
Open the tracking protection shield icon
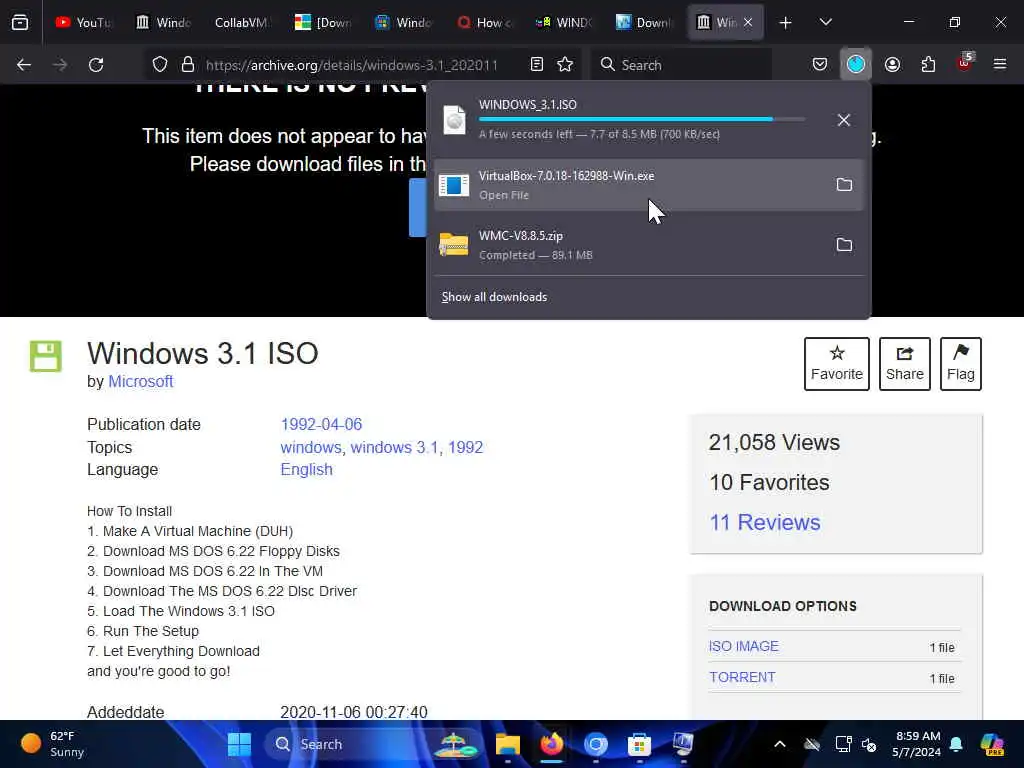point(160,65)
